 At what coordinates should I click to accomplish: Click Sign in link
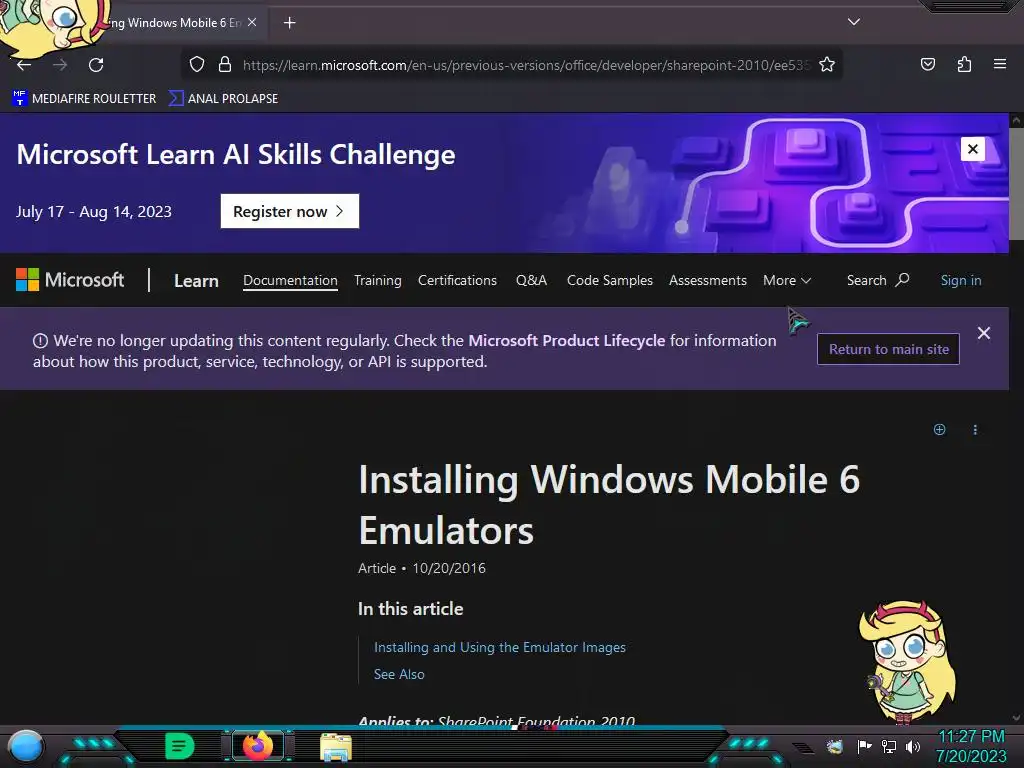pyautogui.click(x=961, y=280)
